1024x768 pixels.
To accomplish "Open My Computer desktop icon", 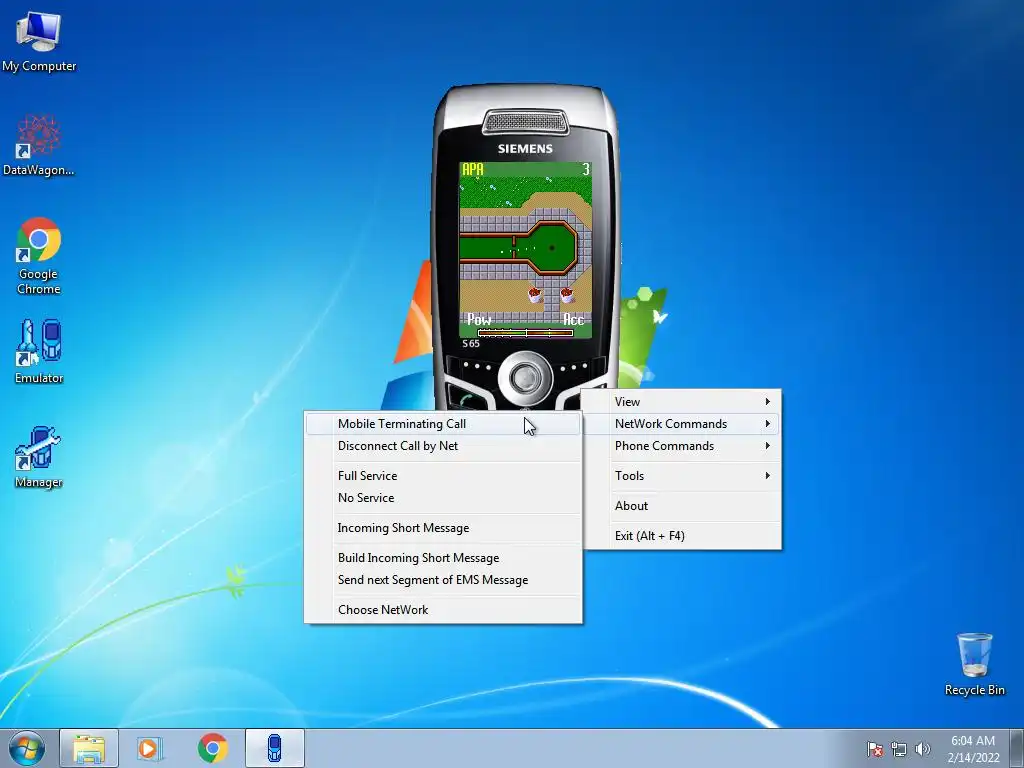I will coord(39,40).
